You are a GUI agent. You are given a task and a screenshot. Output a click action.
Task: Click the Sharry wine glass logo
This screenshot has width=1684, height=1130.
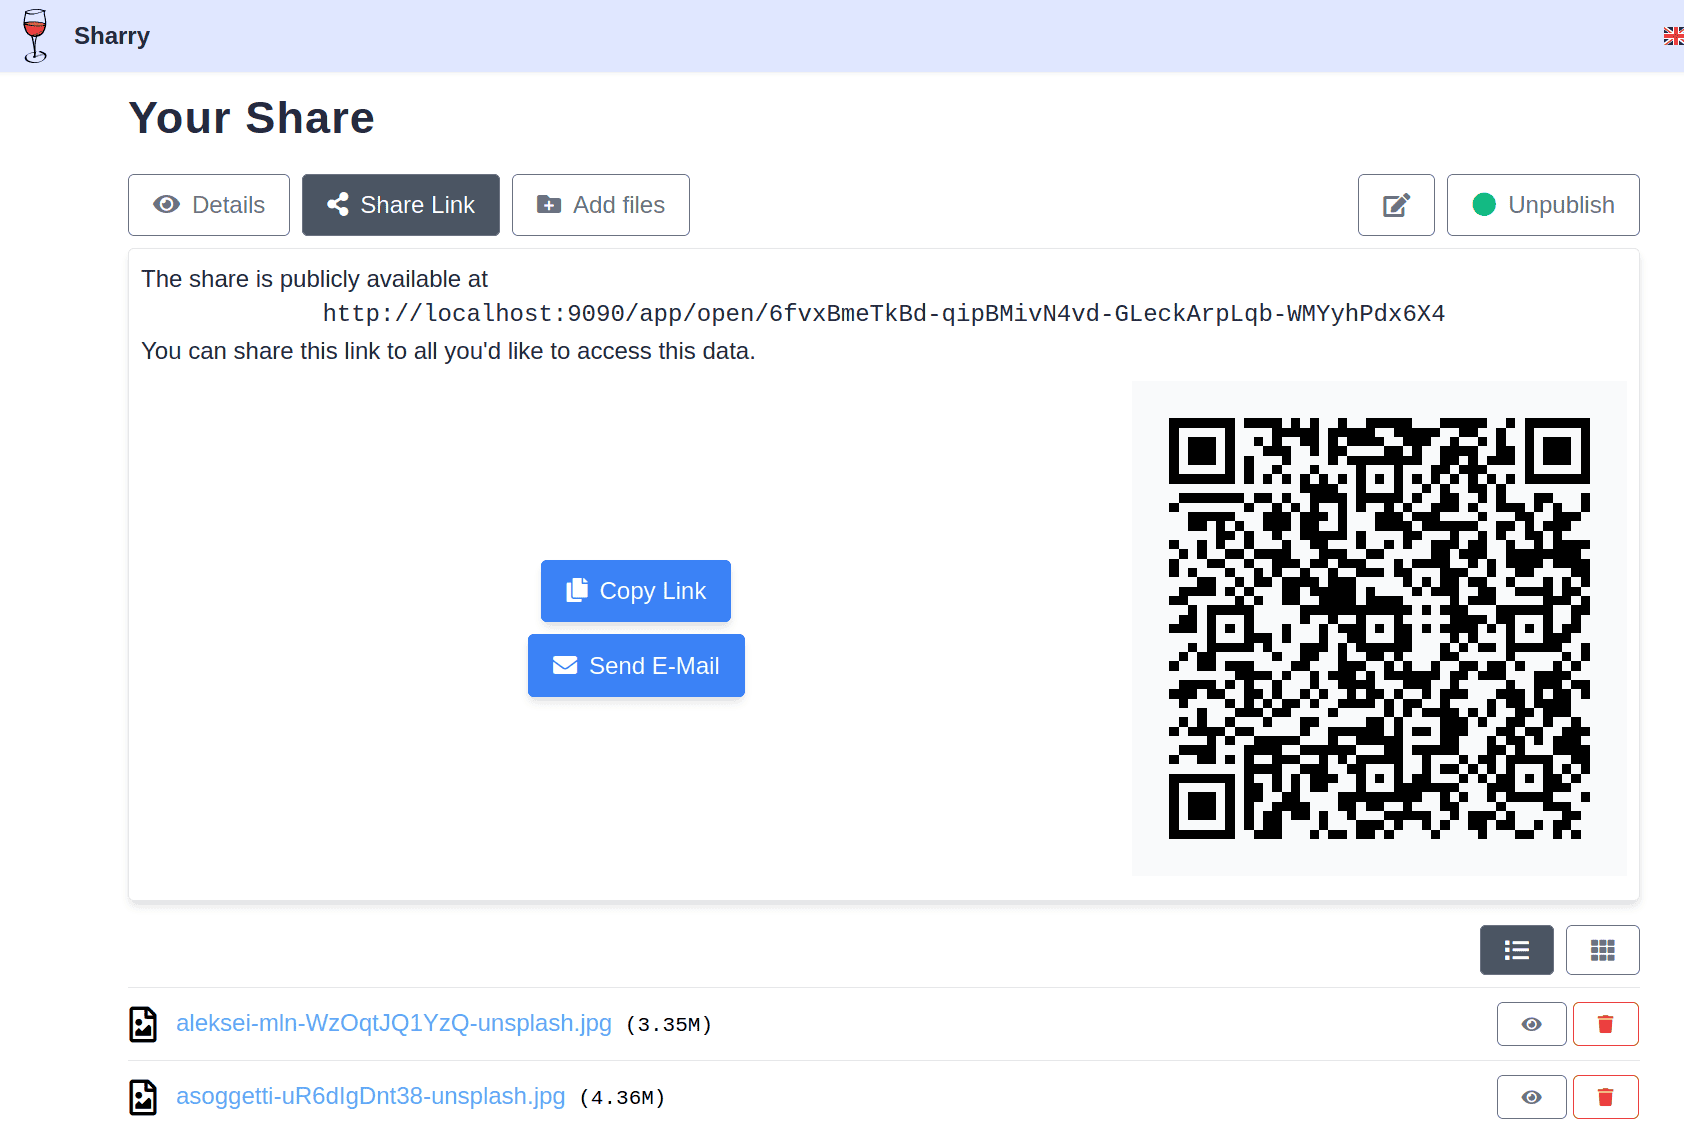point(36,36)
